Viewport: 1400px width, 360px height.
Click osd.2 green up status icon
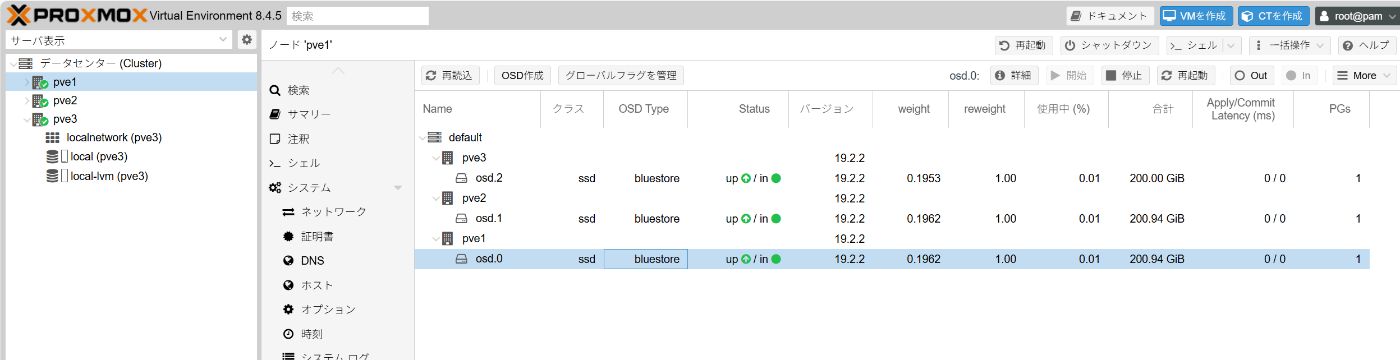click(x=746, y=178)
